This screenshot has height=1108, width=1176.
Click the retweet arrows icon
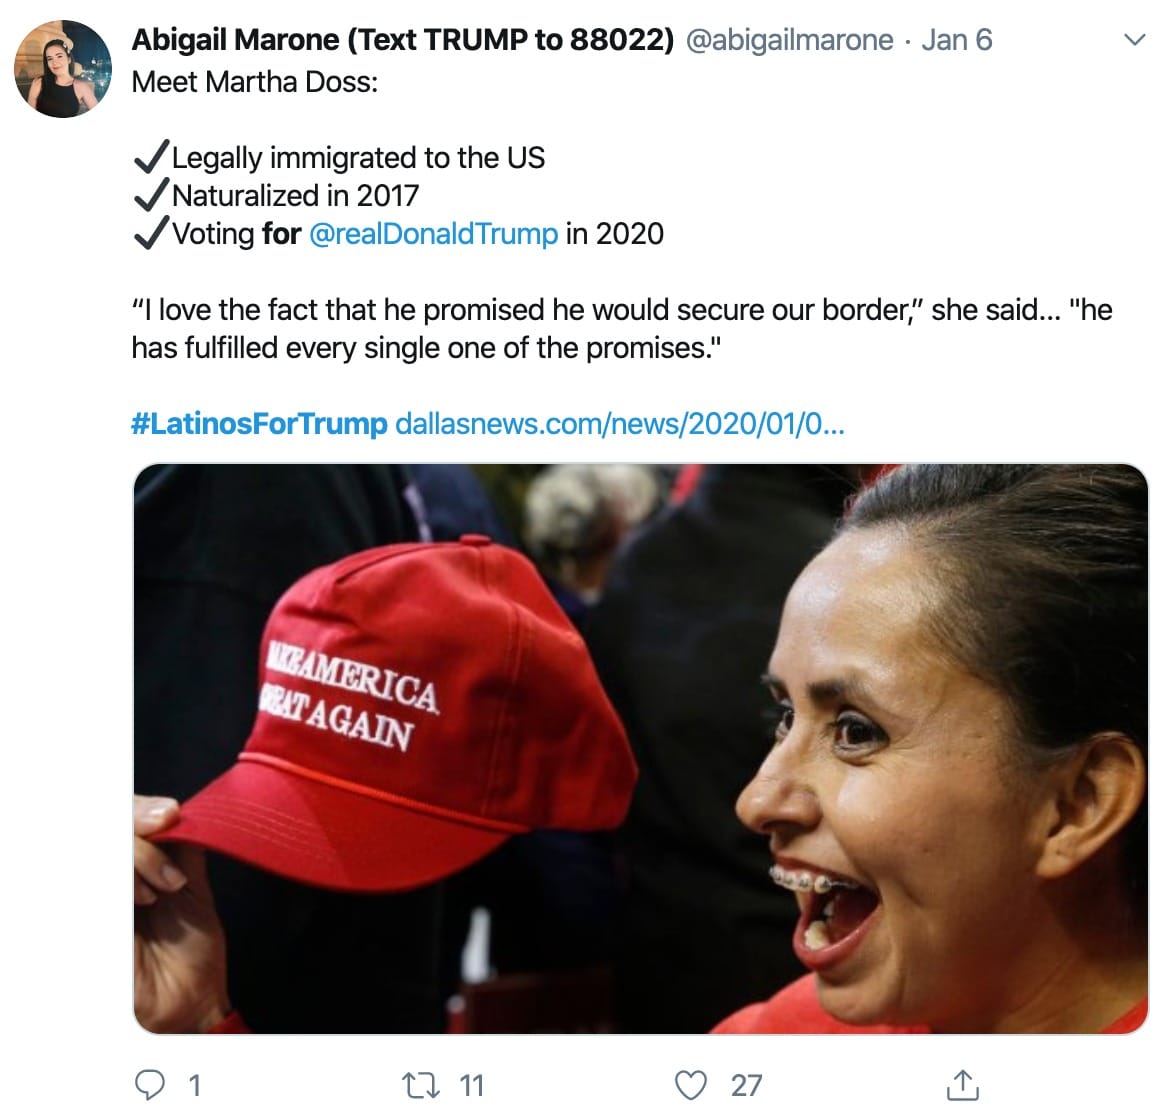(x=421, y=1085)
